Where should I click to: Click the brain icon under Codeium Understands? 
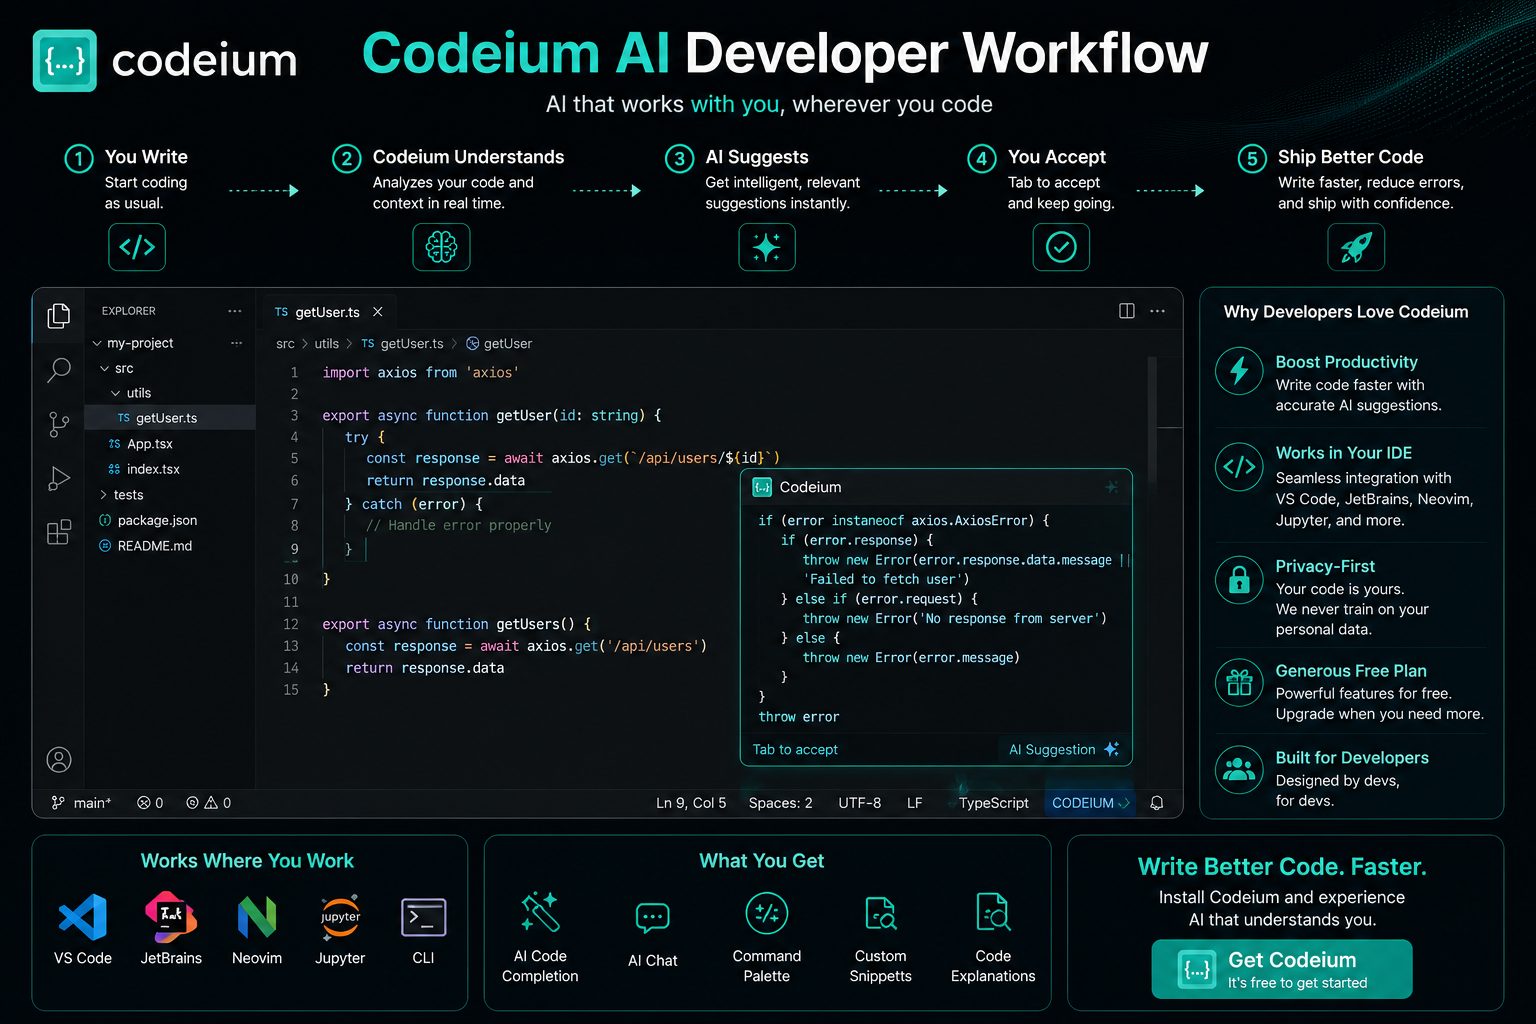point(441,247)
